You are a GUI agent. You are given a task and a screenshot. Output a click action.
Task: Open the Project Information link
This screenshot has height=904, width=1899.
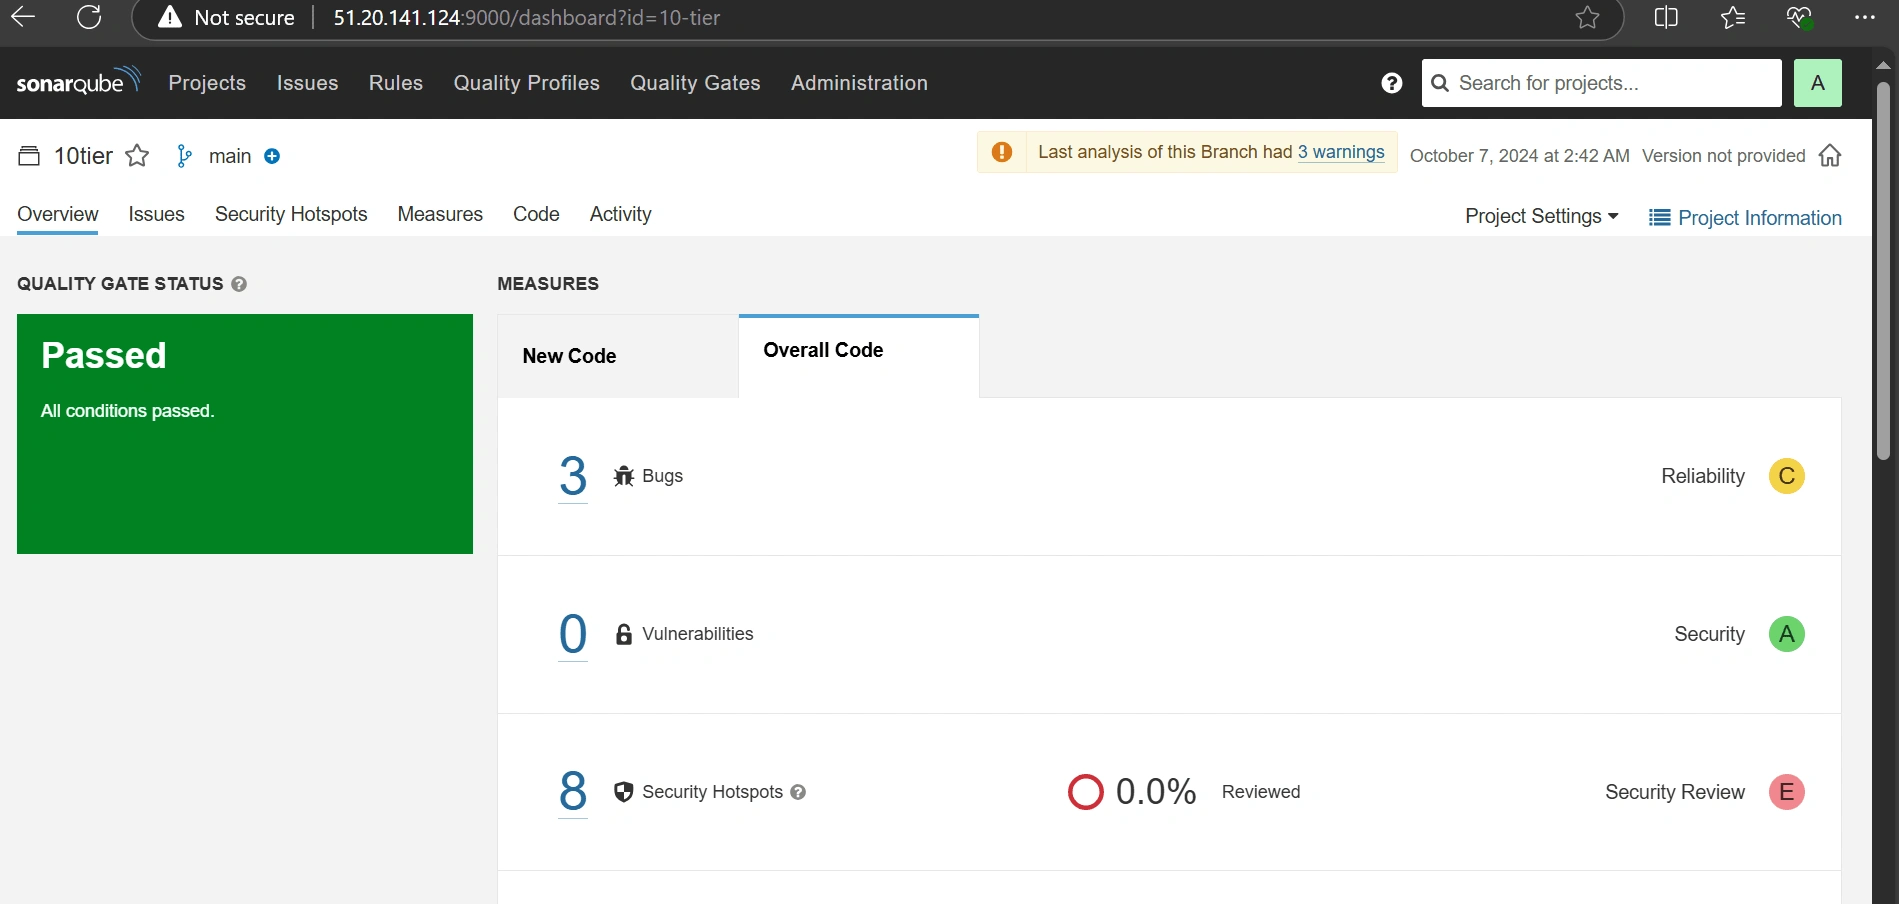tap(1745, 218)
